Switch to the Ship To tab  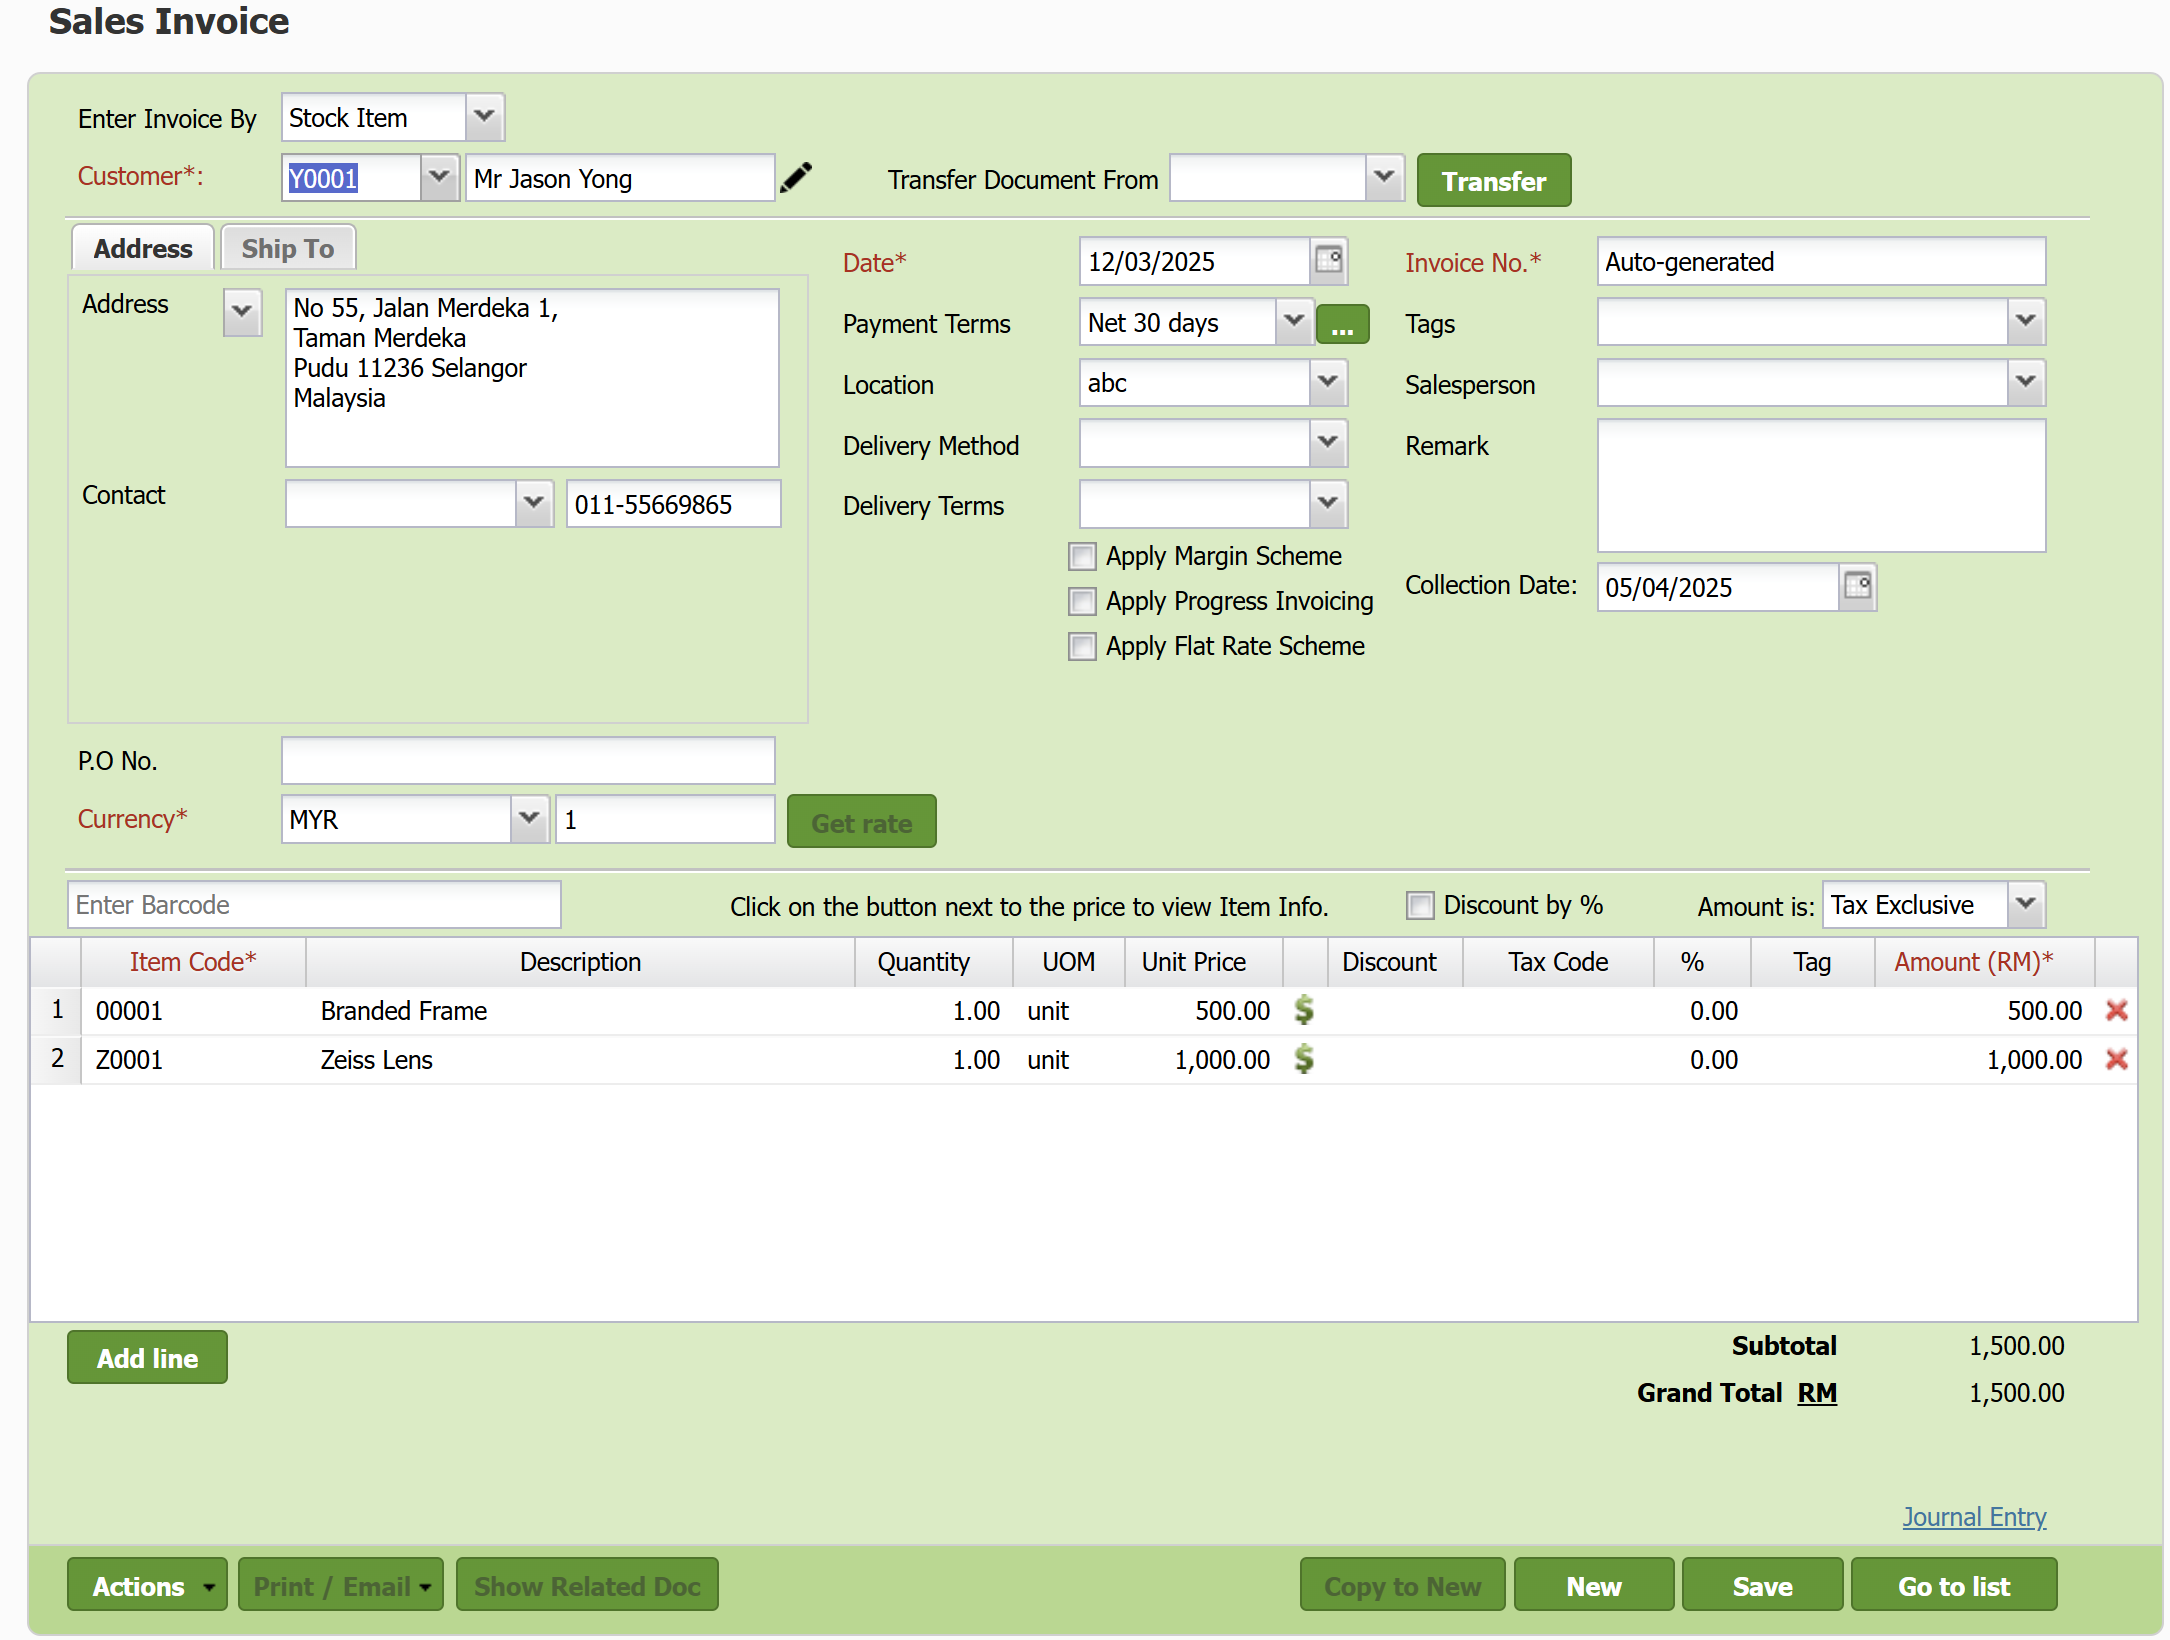[x=288, y=248]
